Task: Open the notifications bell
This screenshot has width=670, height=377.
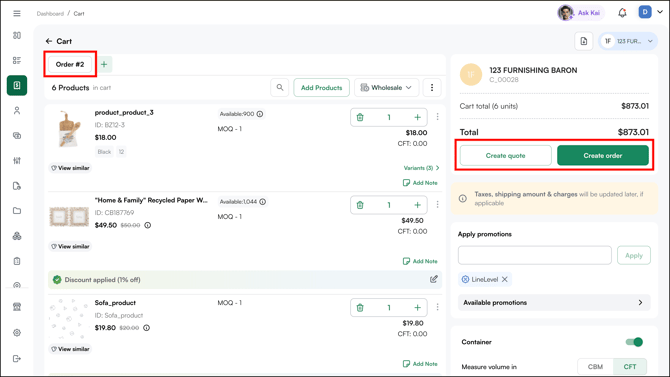Action: coord(622,13)
